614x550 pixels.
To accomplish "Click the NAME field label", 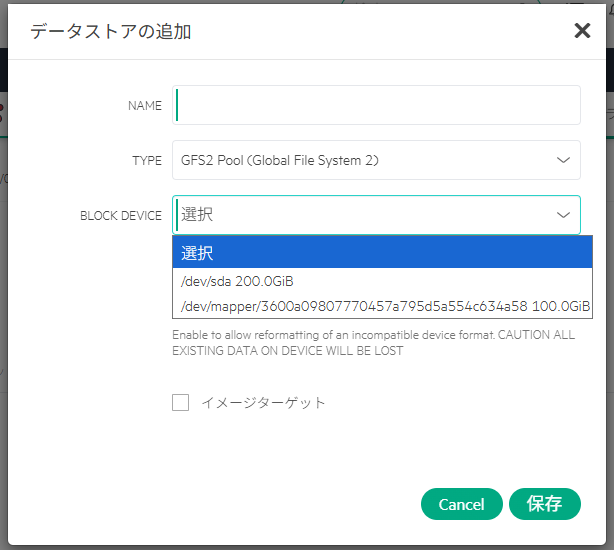I will [x=144, y=106].
